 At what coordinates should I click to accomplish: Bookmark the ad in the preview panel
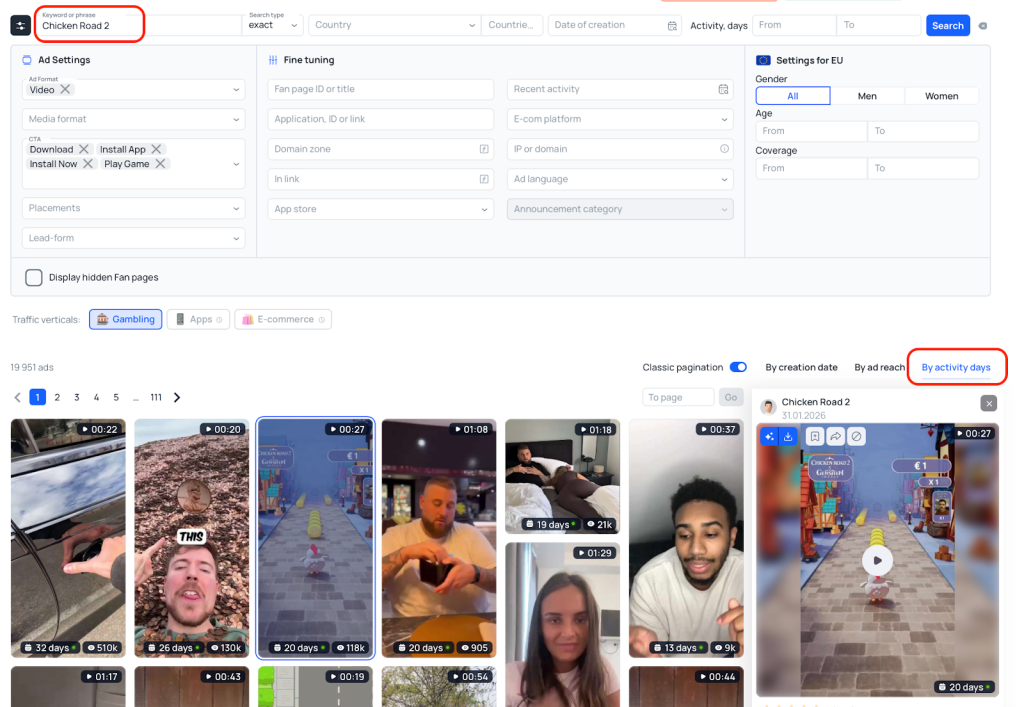816,436
